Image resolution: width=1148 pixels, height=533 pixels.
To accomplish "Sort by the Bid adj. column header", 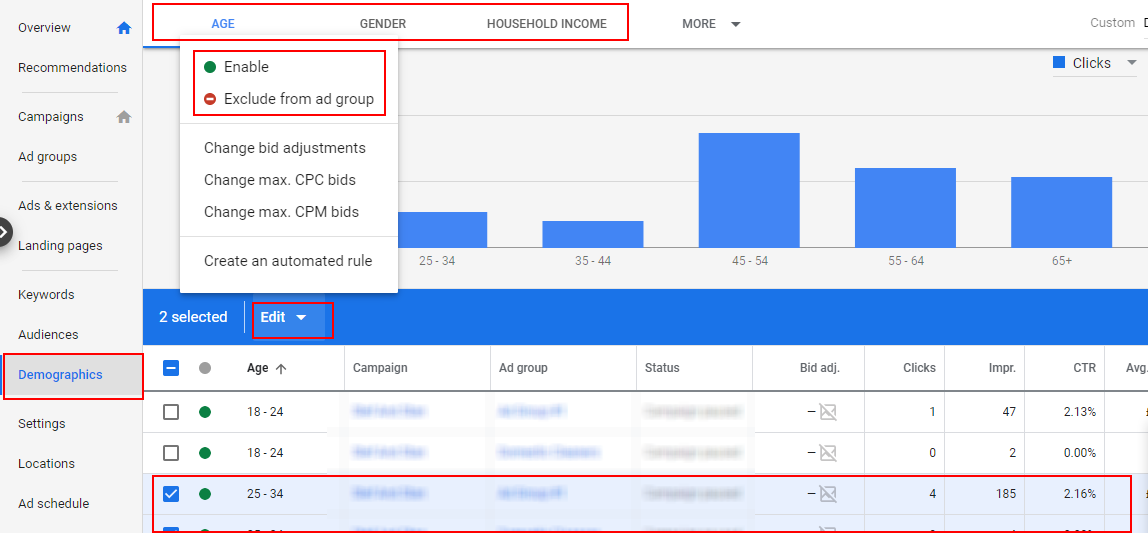I will click(819, 368).
